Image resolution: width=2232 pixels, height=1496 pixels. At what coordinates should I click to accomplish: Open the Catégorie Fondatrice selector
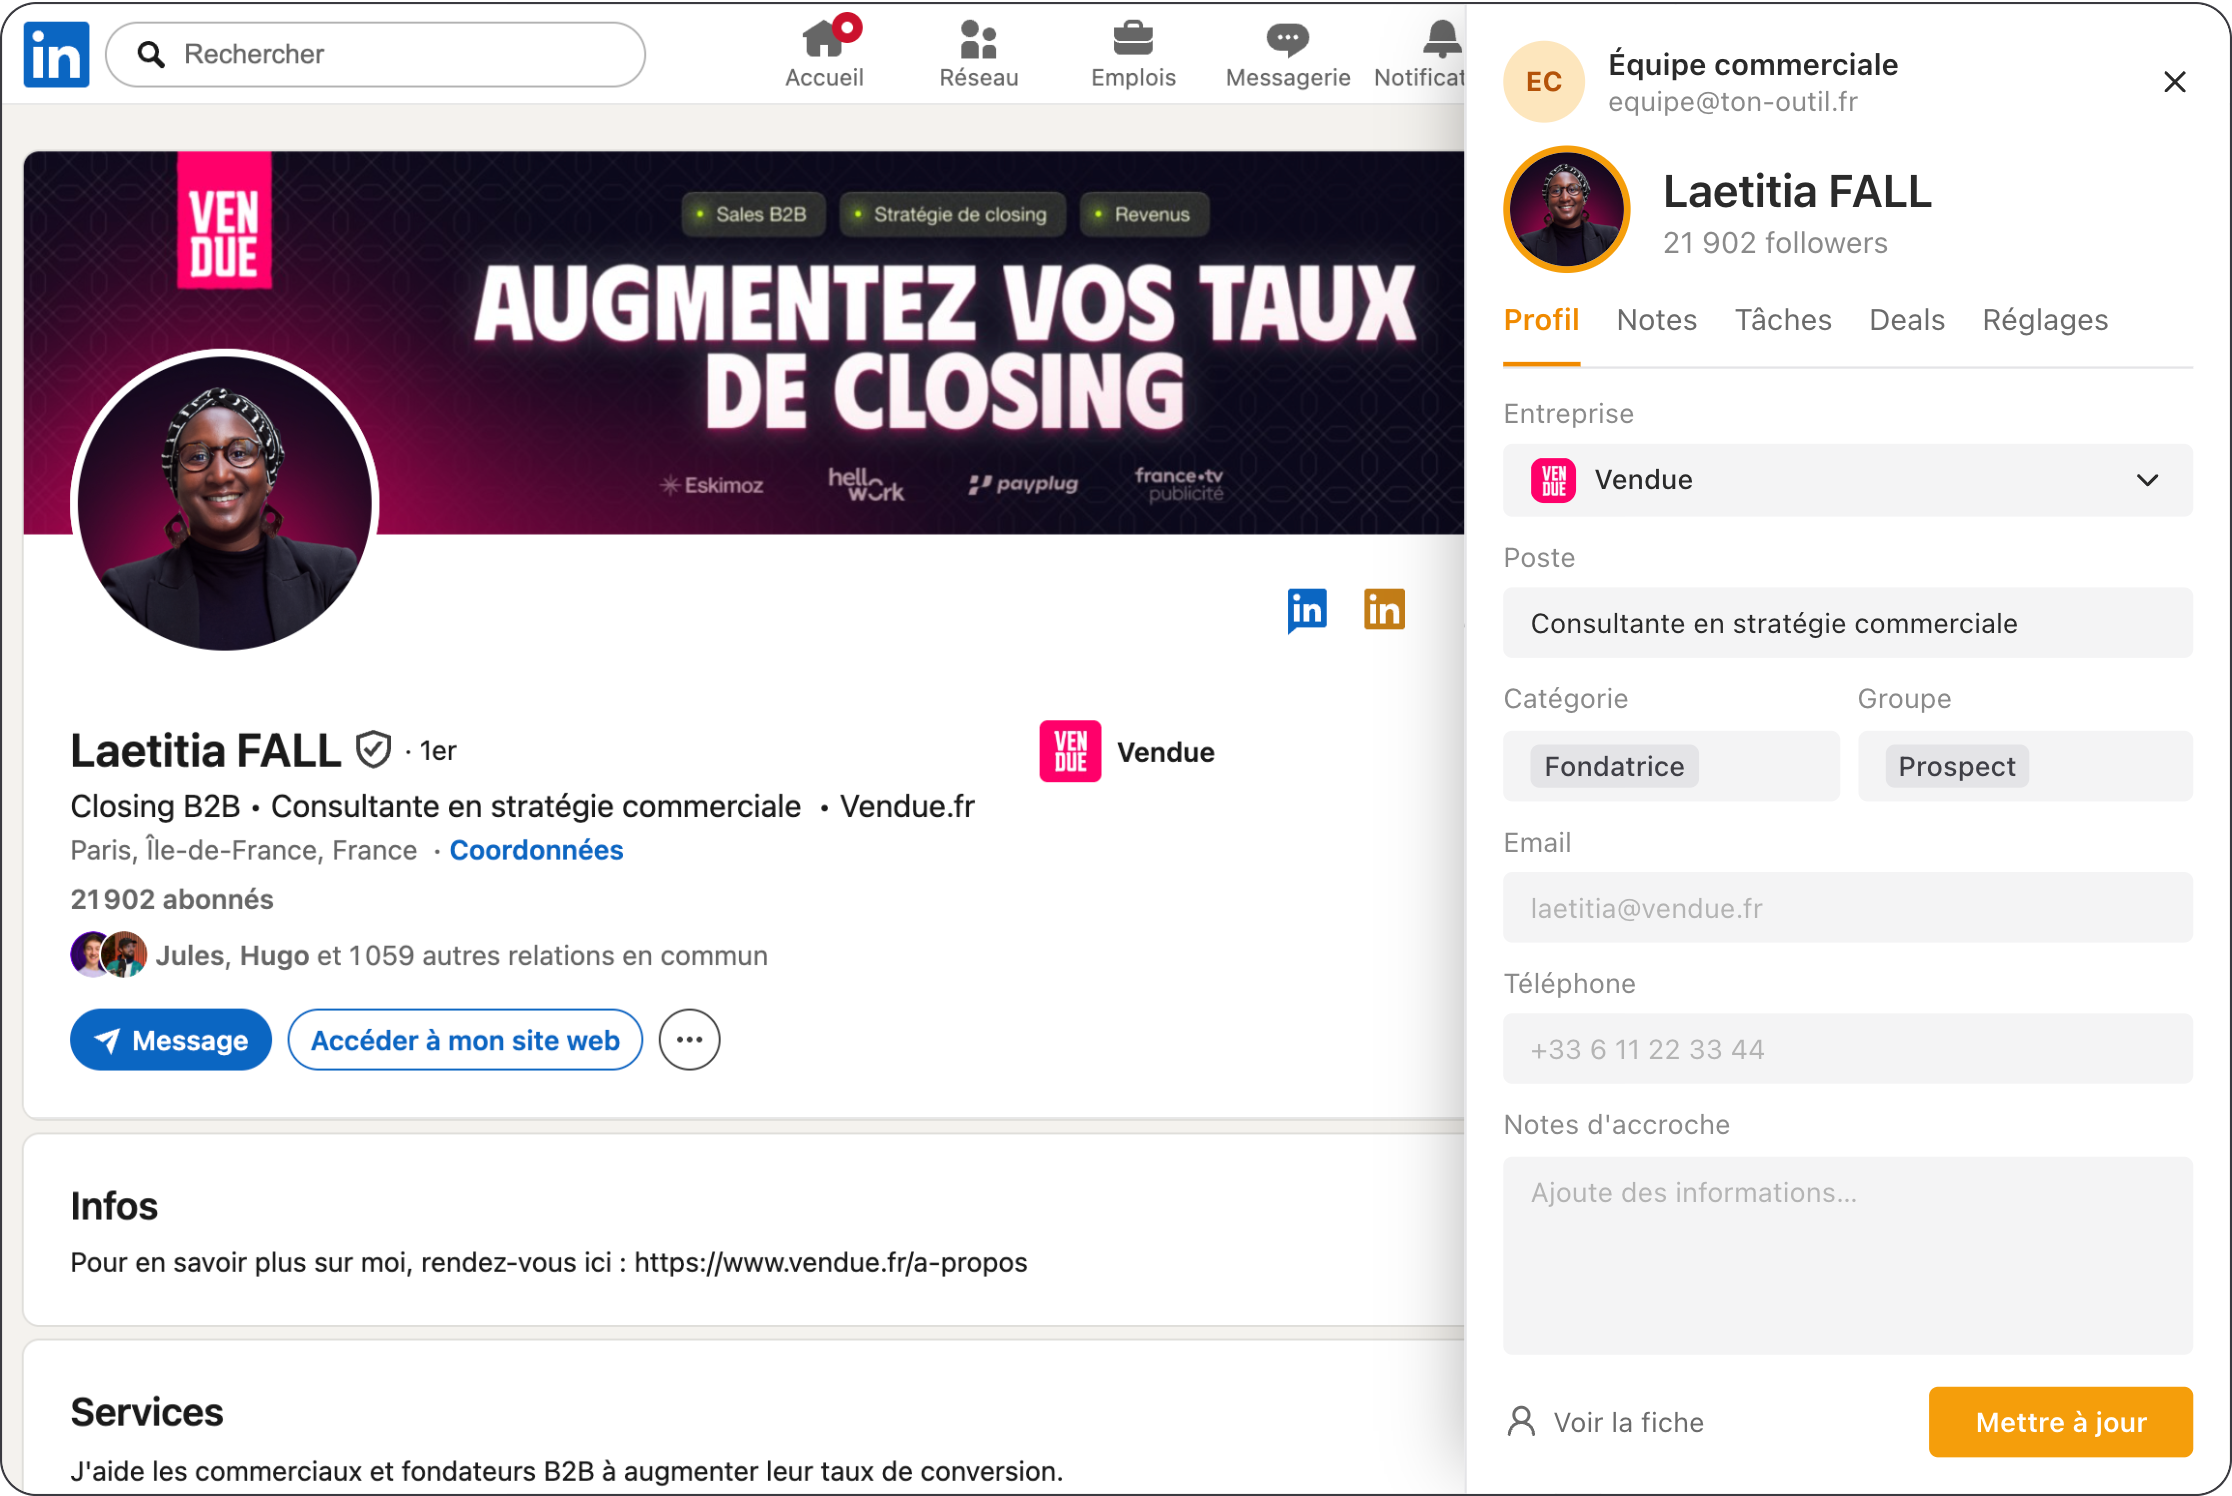(x=1671, y=766)
